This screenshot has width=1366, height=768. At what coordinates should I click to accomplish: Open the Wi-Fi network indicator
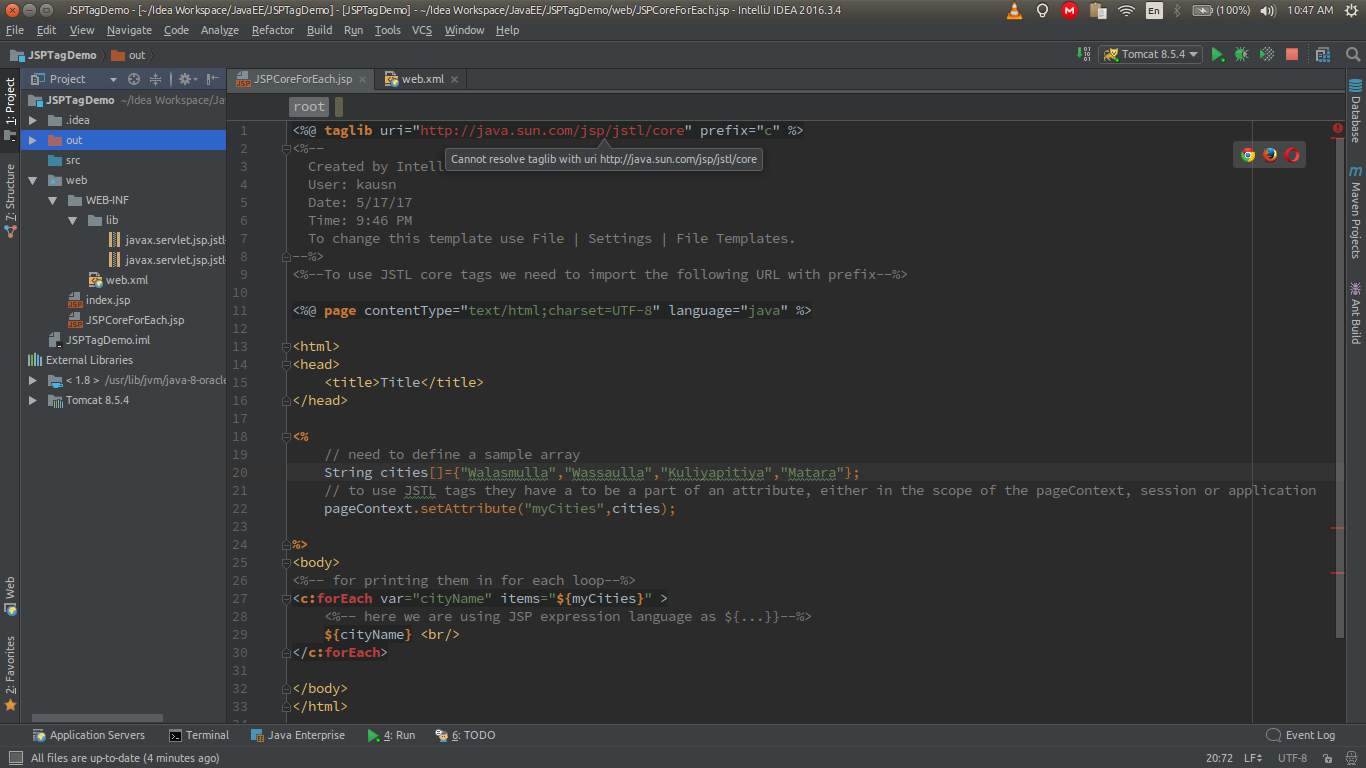pos(1127,11)
